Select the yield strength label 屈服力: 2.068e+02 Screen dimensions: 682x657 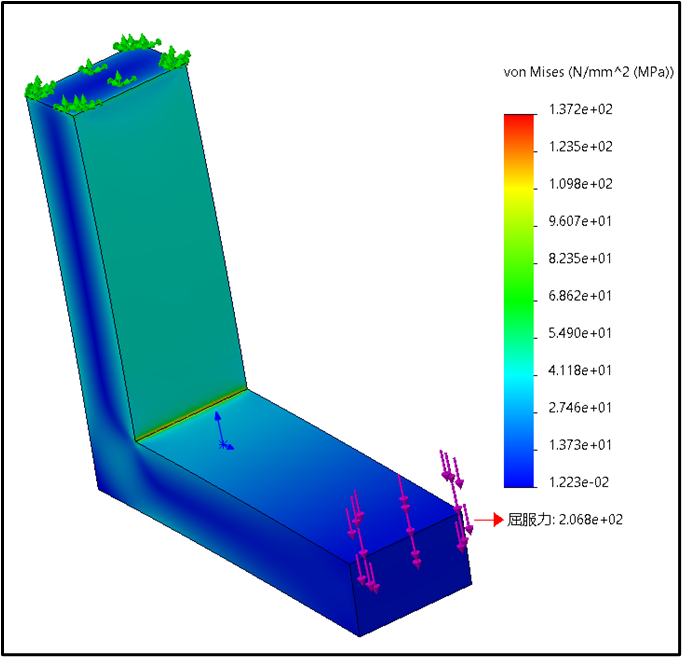(565, 520)
